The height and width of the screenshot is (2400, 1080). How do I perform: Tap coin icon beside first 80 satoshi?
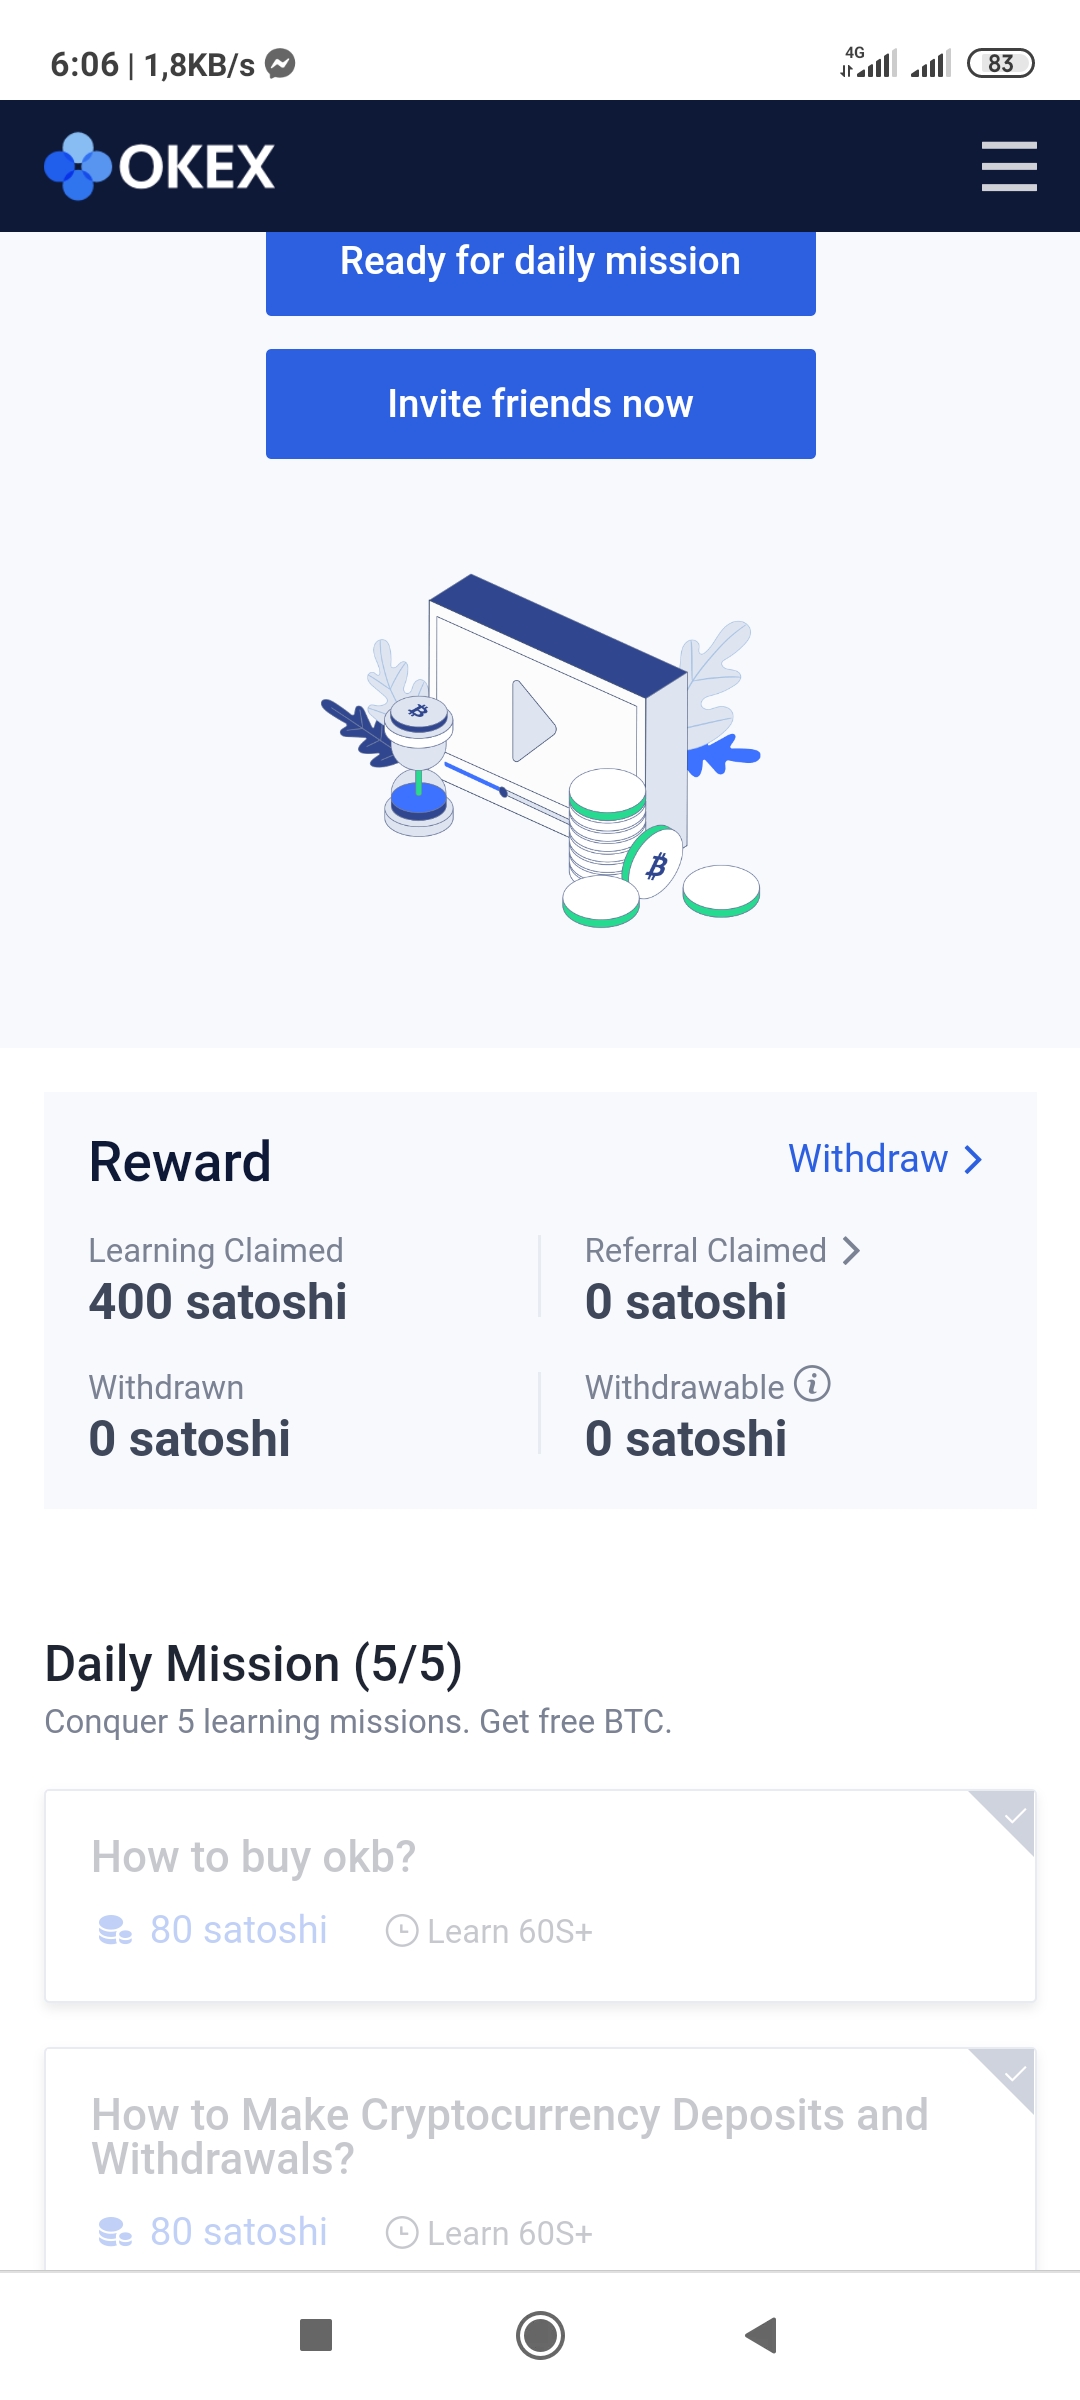[115, 1930]
